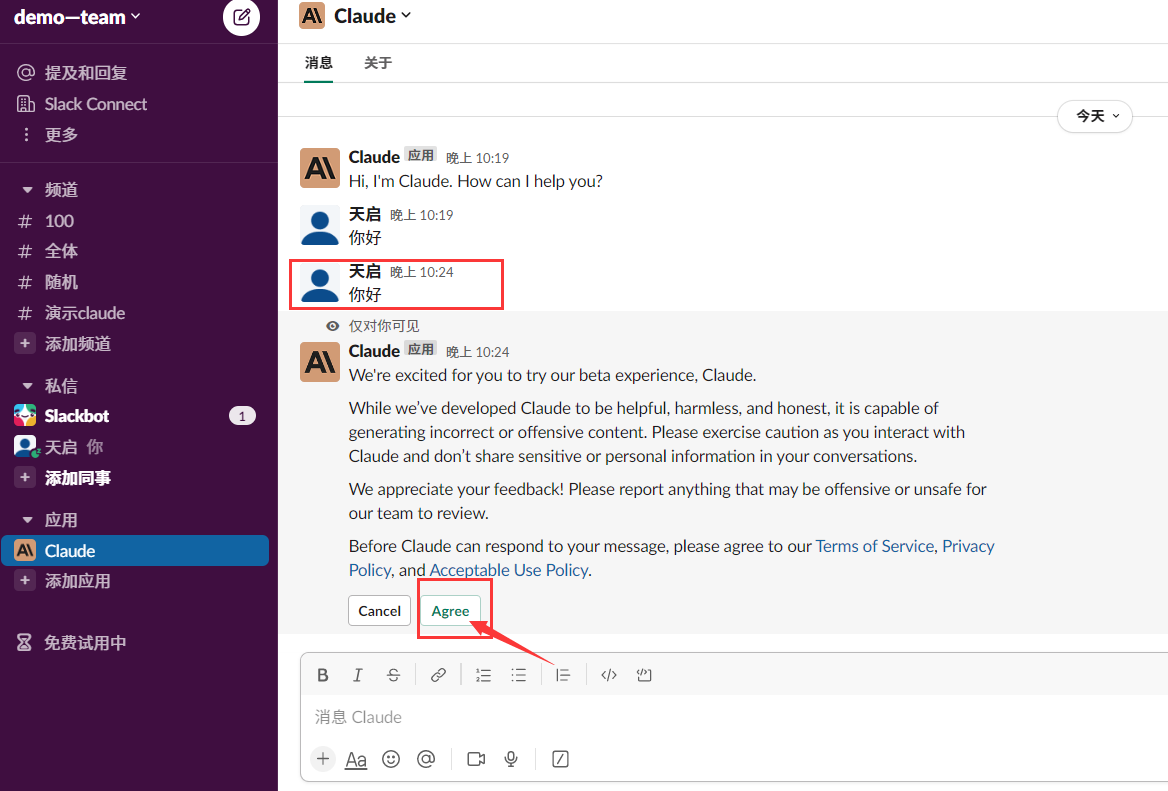The image size is (1168, 791).
Task: Record an audio clip
Action: pyautogui.click(x=511, y=759)
